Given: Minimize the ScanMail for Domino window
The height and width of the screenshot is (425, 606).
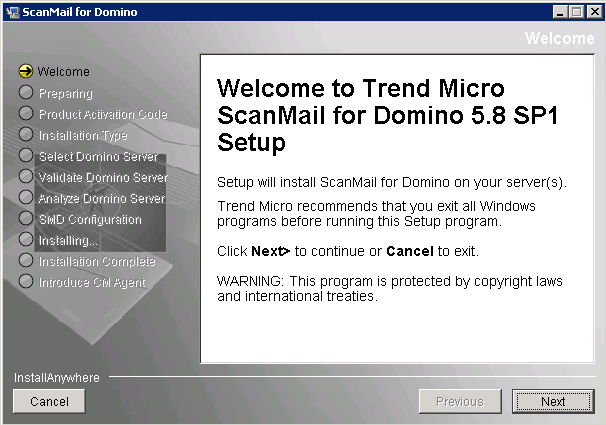Looking at the screenshot, I should tap(557, 12).
